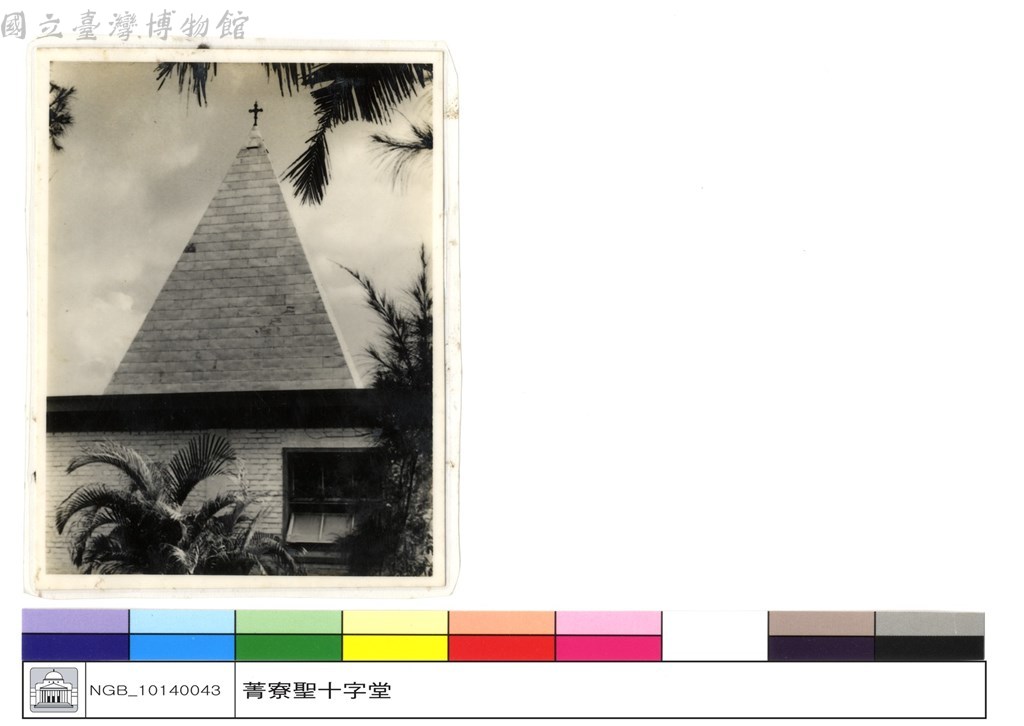Screen dimensions: 1024x726
Task: Click the caption 菁寮聖十字堂
Action: click(x=317, y=690)
